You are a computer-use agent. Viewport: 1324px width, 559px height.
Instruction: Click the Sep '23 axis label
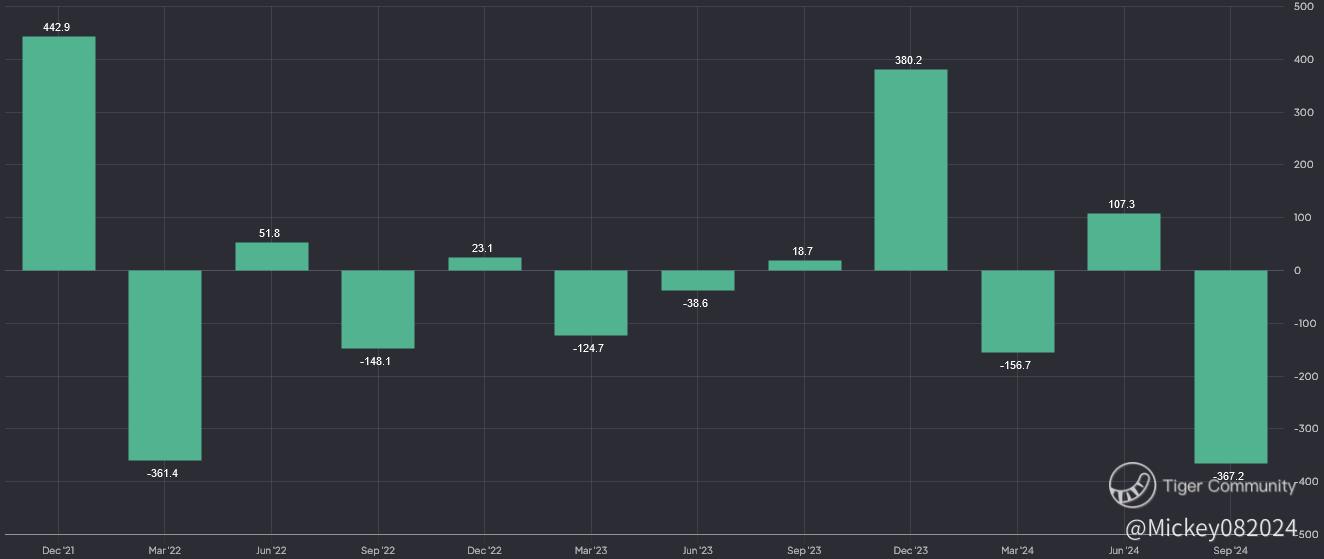point(804,550)
